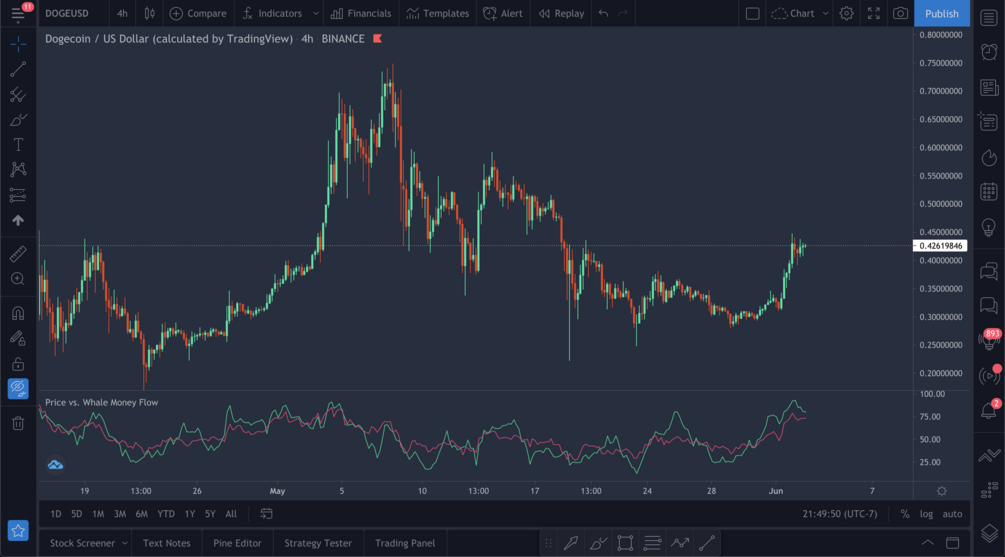This screenshot has height=557, width=1005.
Task: Open the My Ideas lightbulb icon
Action: click(x=989, y=227)
